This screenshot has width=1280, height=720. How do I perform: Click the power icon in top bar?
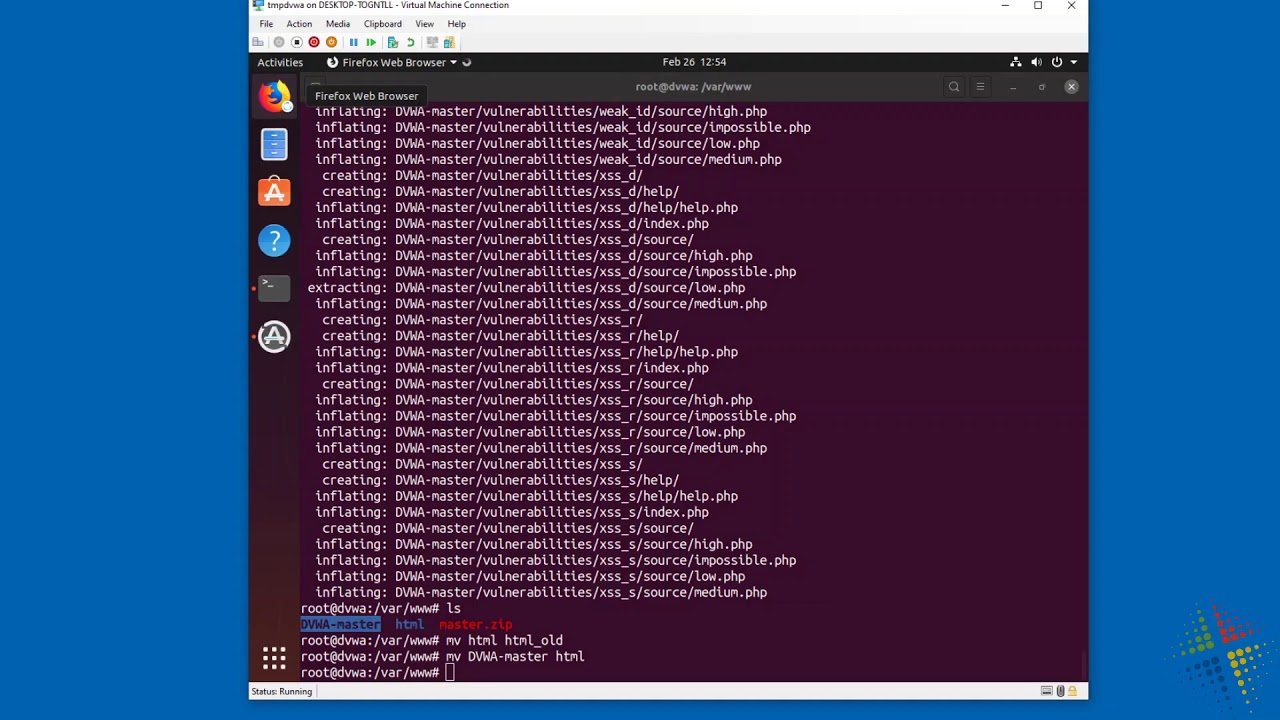(1057, 62)
